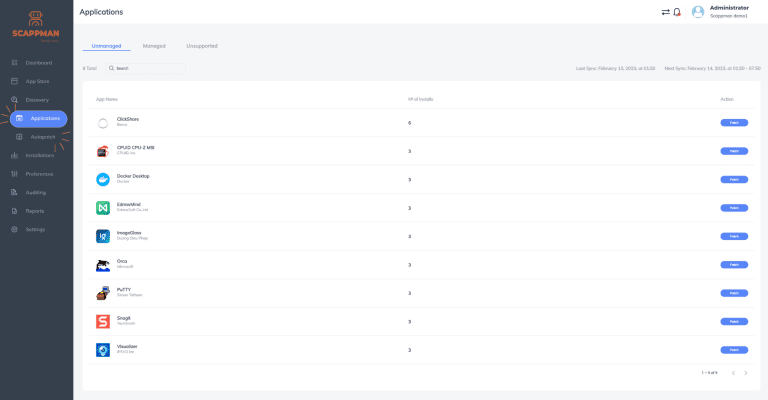Click the Snagit app icon
This screenshot has width=768, height=400.
pos(102,322)
